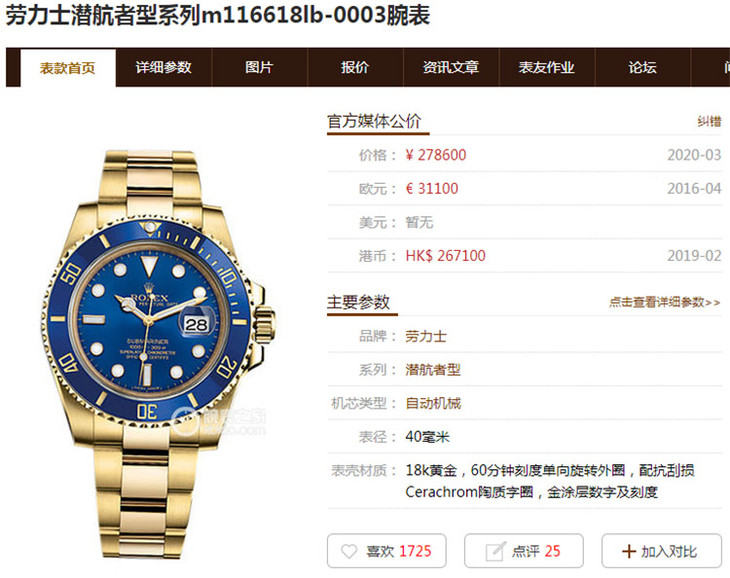Click the plus icon on 加入对比
Image resolution: width=730 pixels, height=578 pixels.
pos(629,551)
